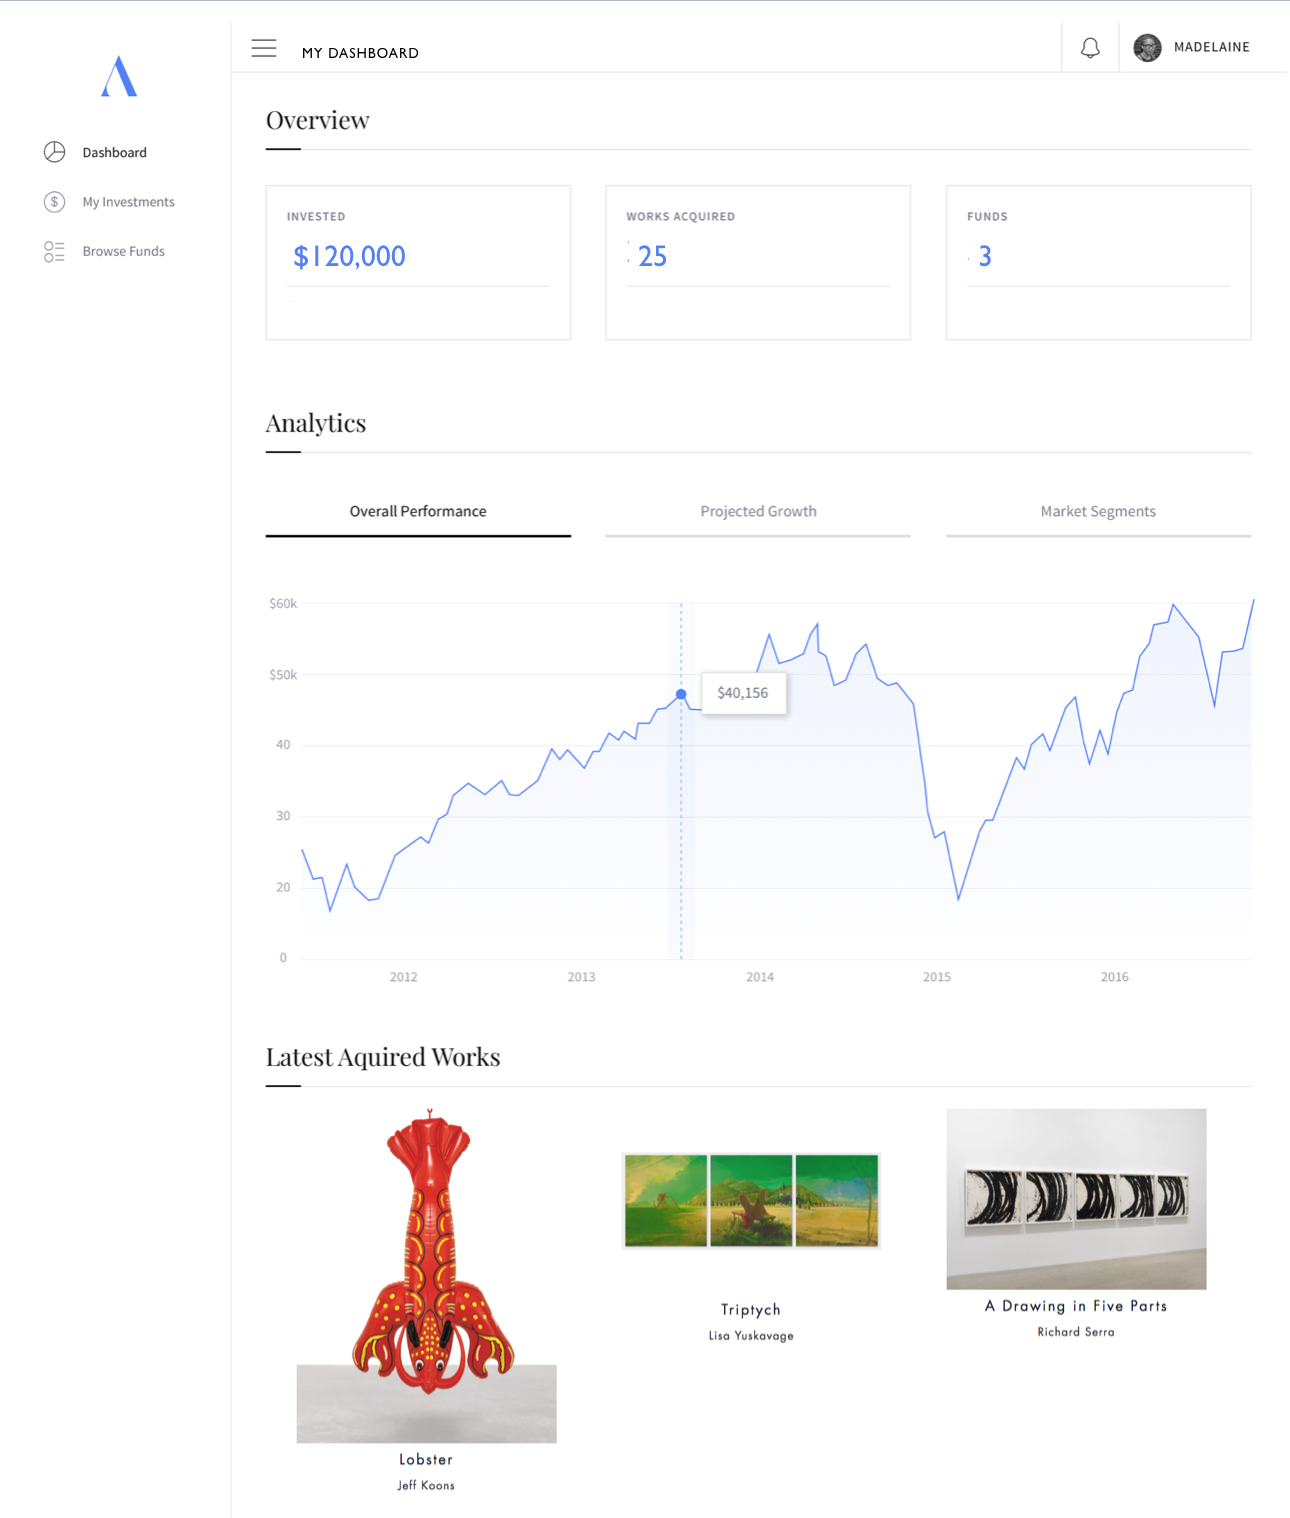This screenshot has width=1290, height=1518.
Task: Go to Dashboard in sidebar
Action: pyautogui.click(x=114, y=153)
